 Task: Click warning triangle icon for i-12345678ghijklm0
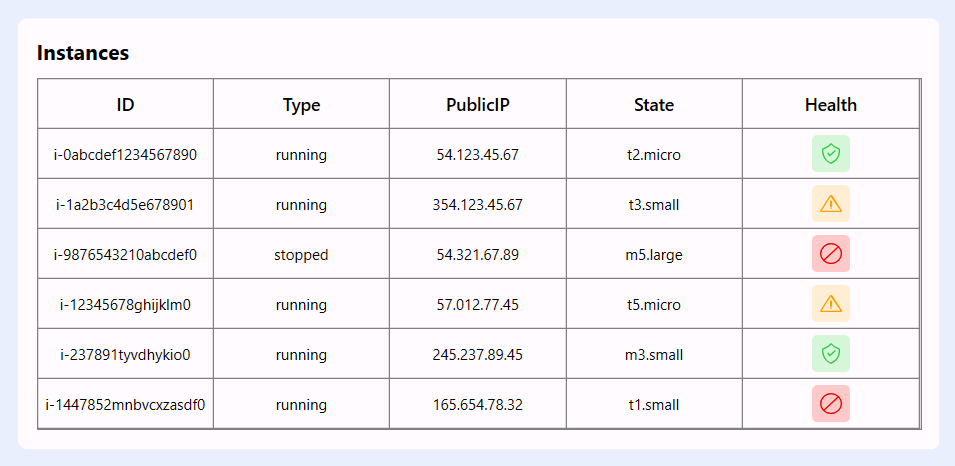point(830,304)
